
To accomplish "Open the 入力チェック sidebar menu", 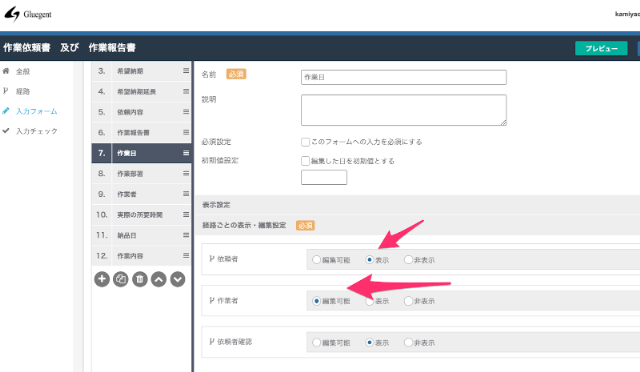I will coord(36,131).
